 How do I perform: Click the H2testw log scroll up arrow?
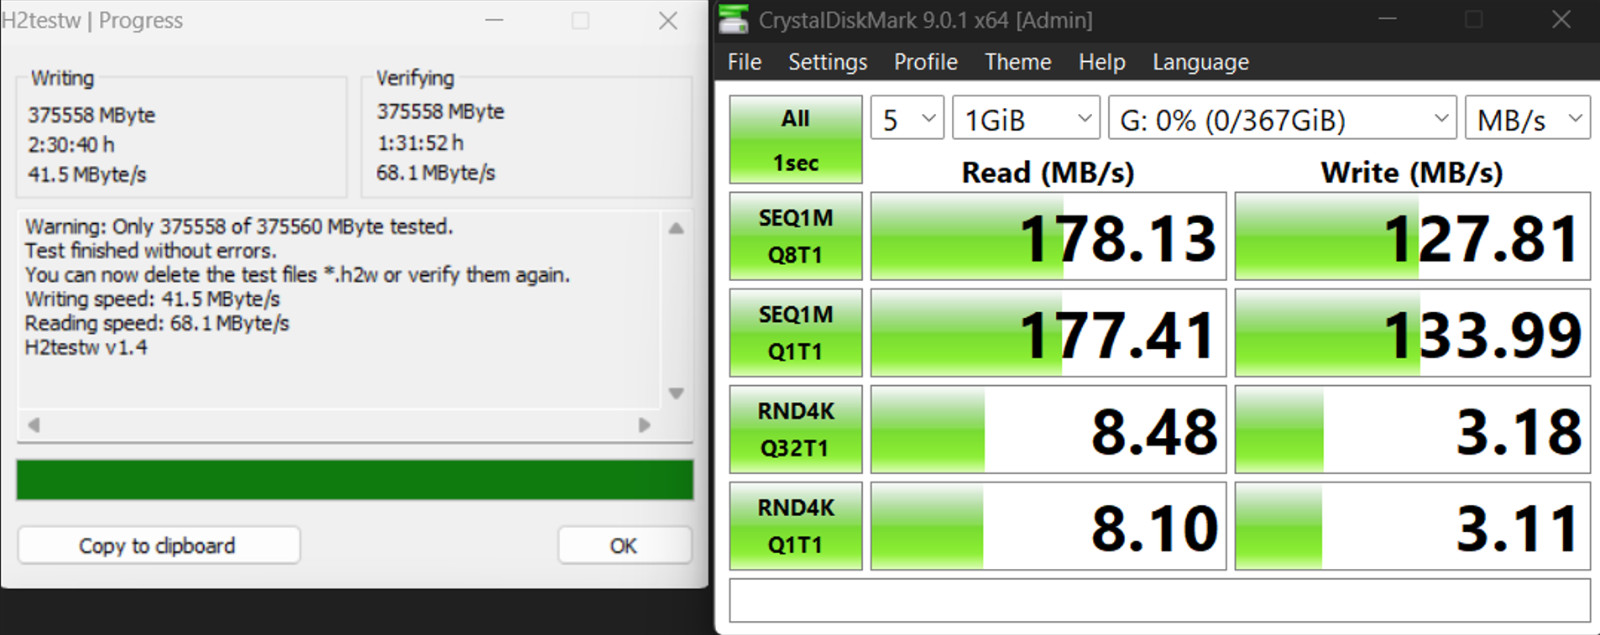coord(676,228)
